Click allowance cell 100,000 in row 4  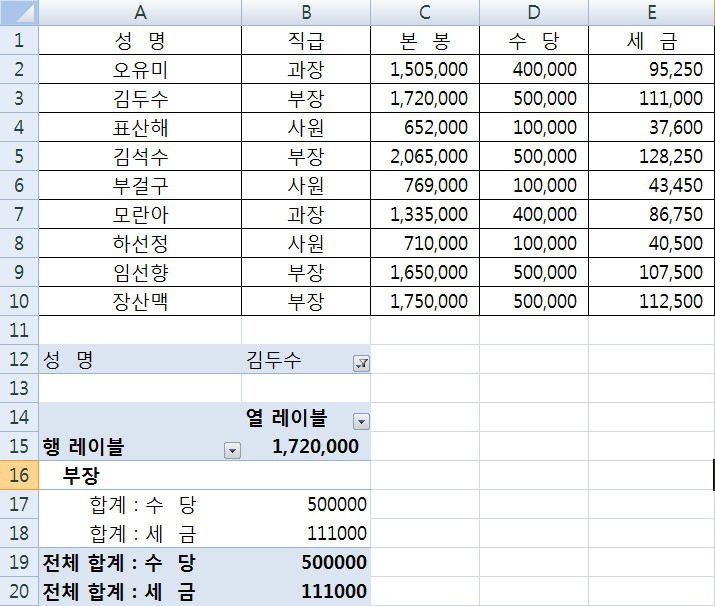[x=534, y=127]
